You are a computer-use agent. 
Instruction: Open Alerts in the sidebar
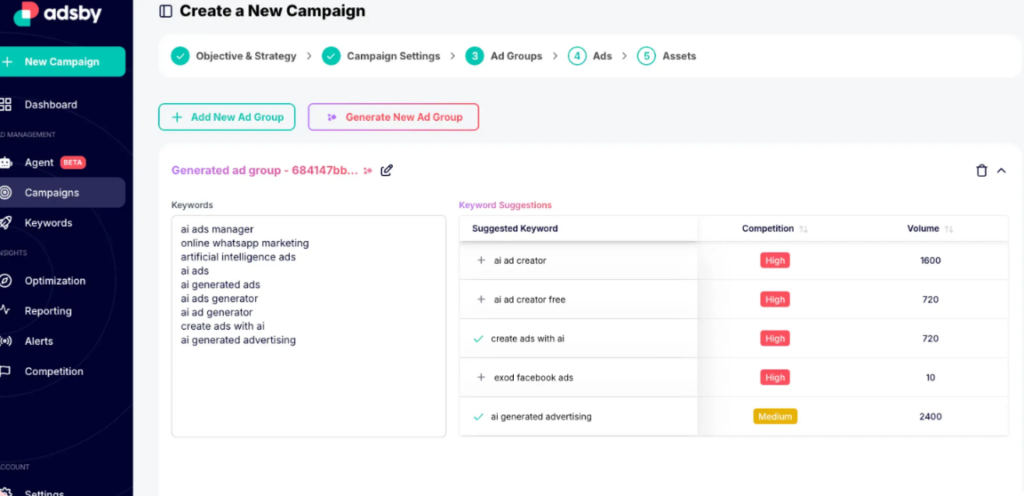click(x=39, y=341)
